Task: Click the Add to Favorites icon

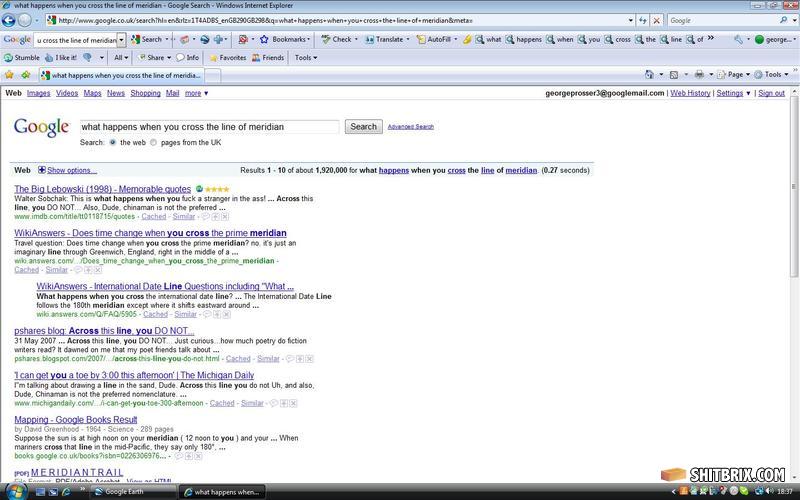Action: click(x=26, y=75)
